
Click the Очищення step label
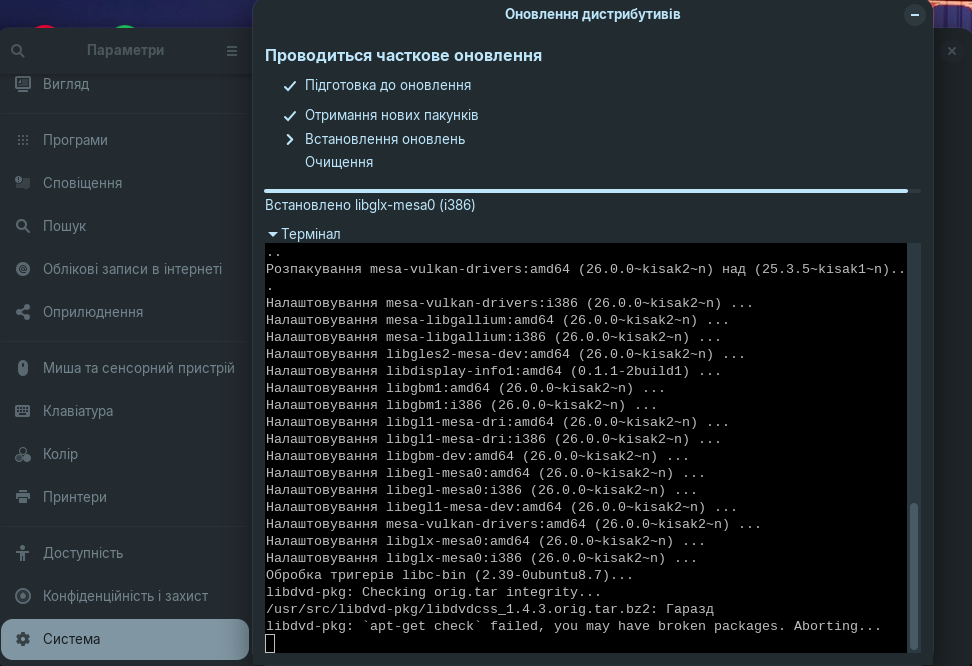click(339, 162)
